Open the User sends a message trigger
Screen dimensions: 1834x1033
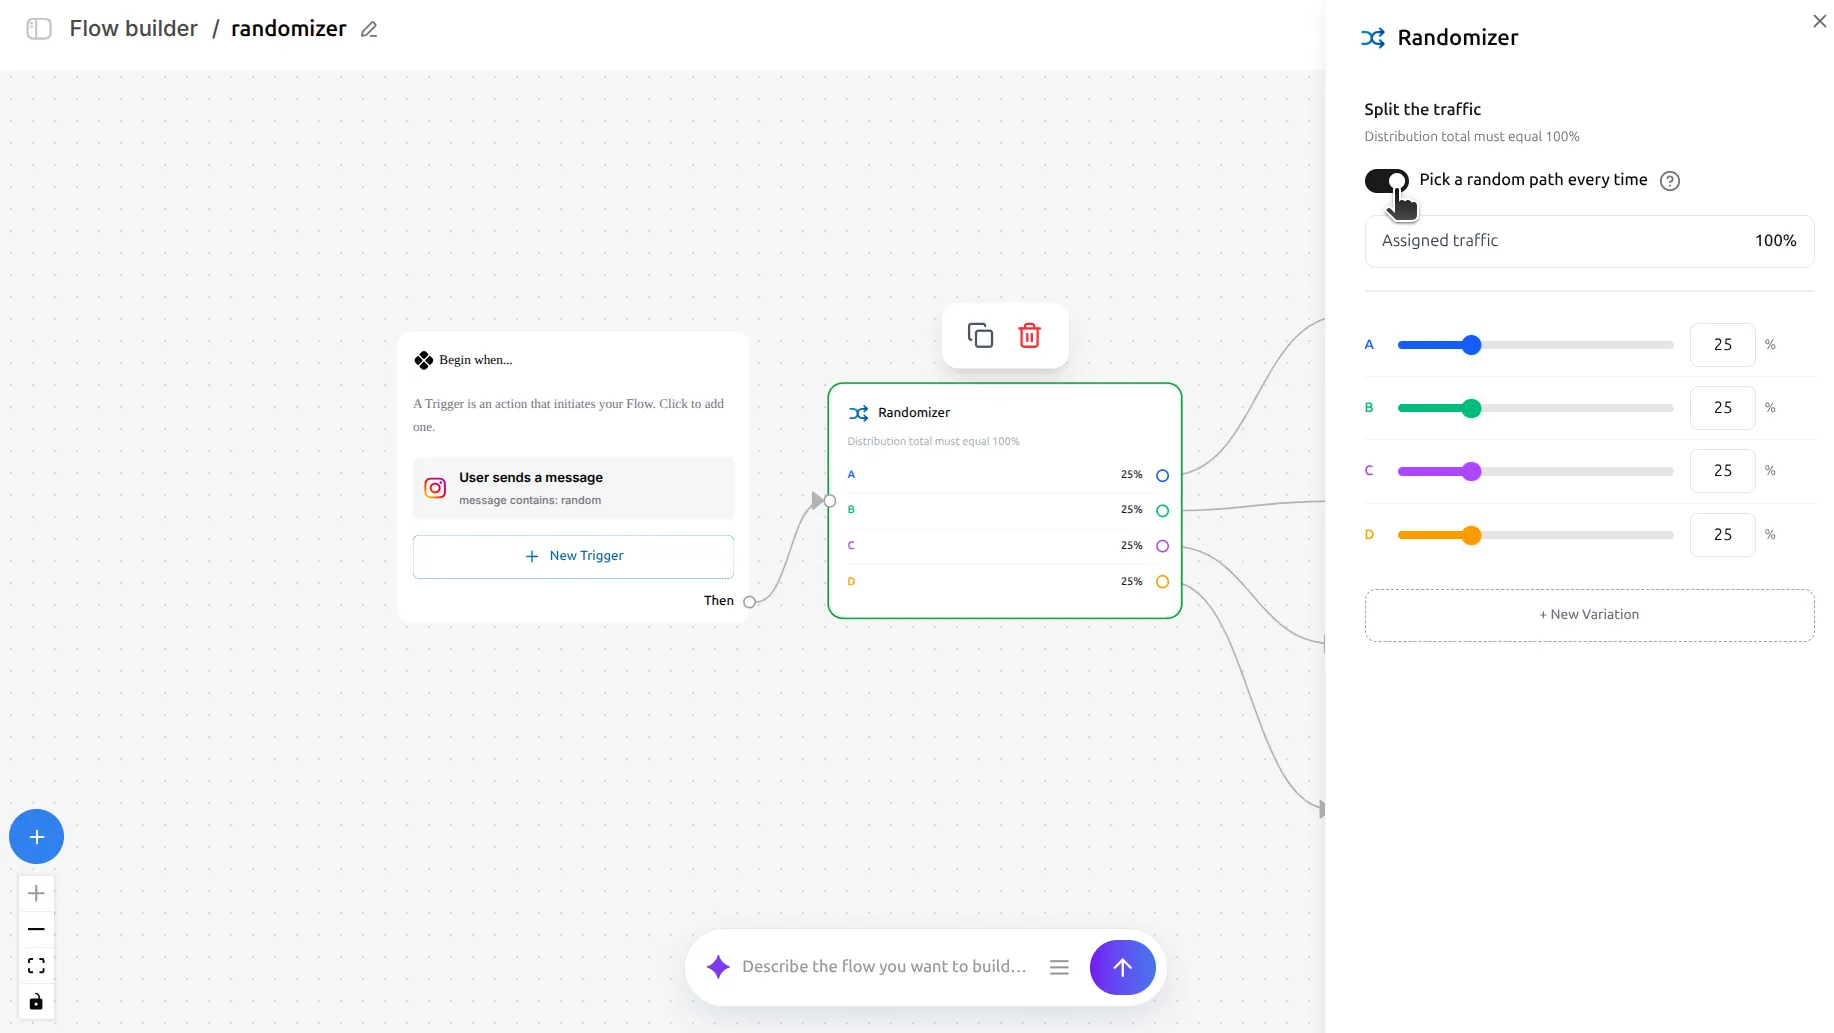[x=573, y=488]
